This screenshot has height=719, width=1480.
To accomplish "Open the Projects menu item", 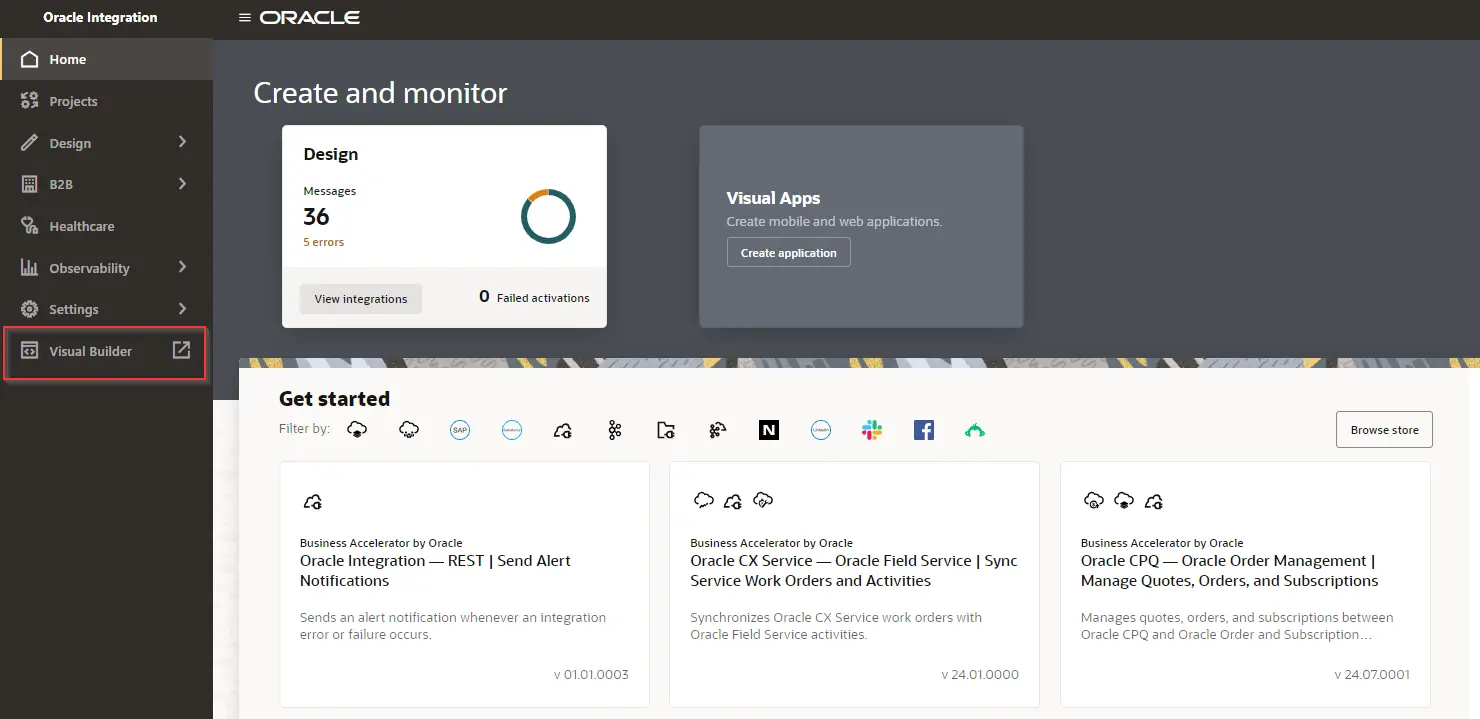I will tap(73, 101).
